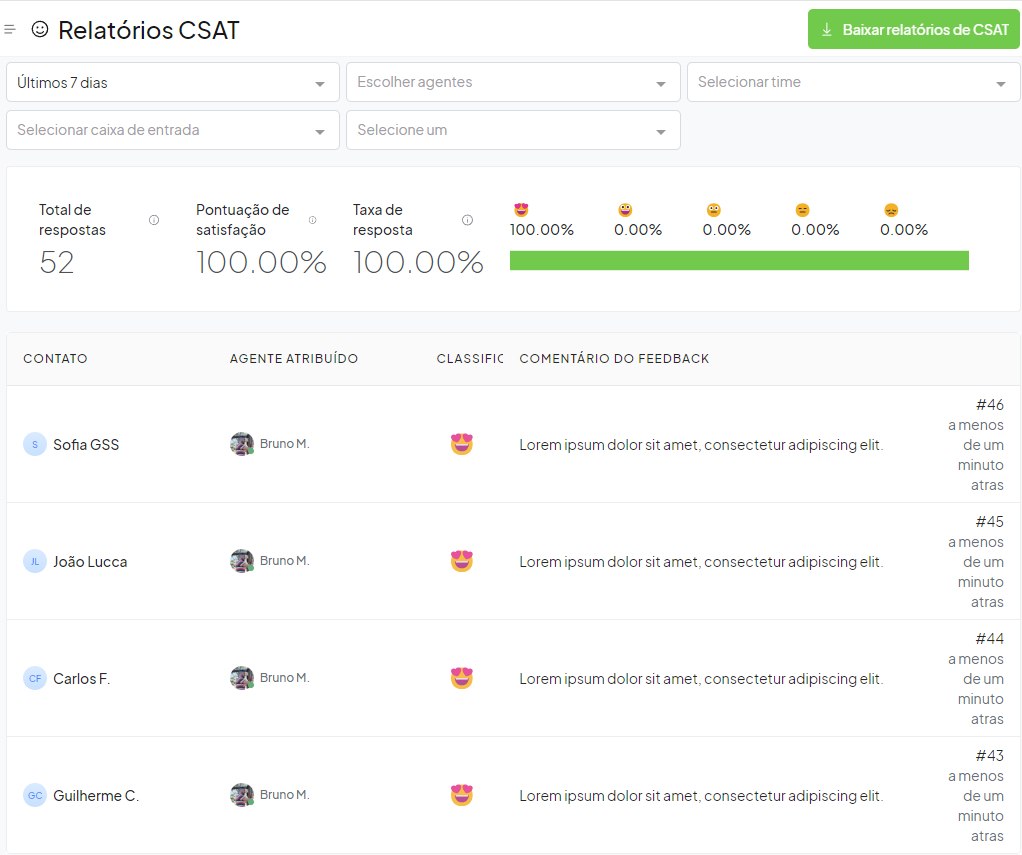Click the CF contact avatar for Carlos F.
Screen dimensions: 1022x855
pyautogui.click(x=35, y=679)
